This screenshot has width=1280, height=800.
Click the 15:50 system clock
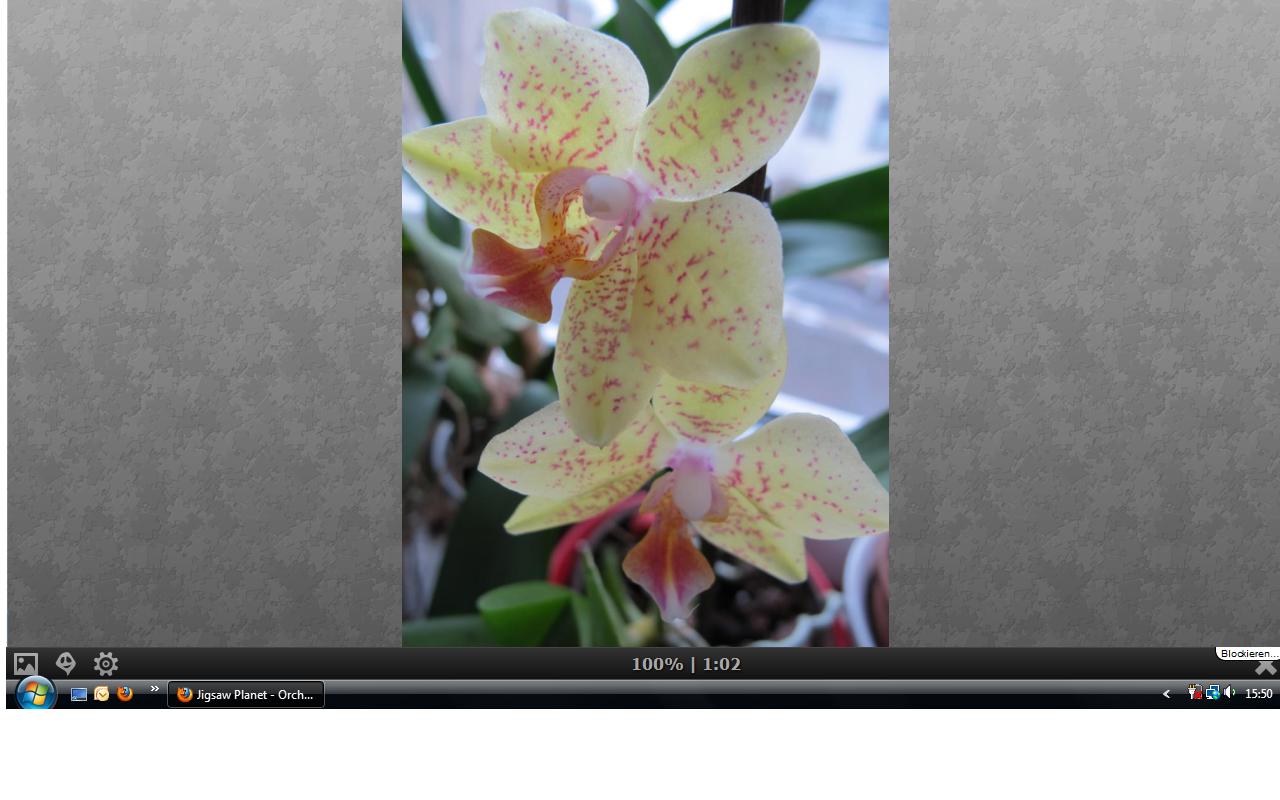click(1258, 694)
